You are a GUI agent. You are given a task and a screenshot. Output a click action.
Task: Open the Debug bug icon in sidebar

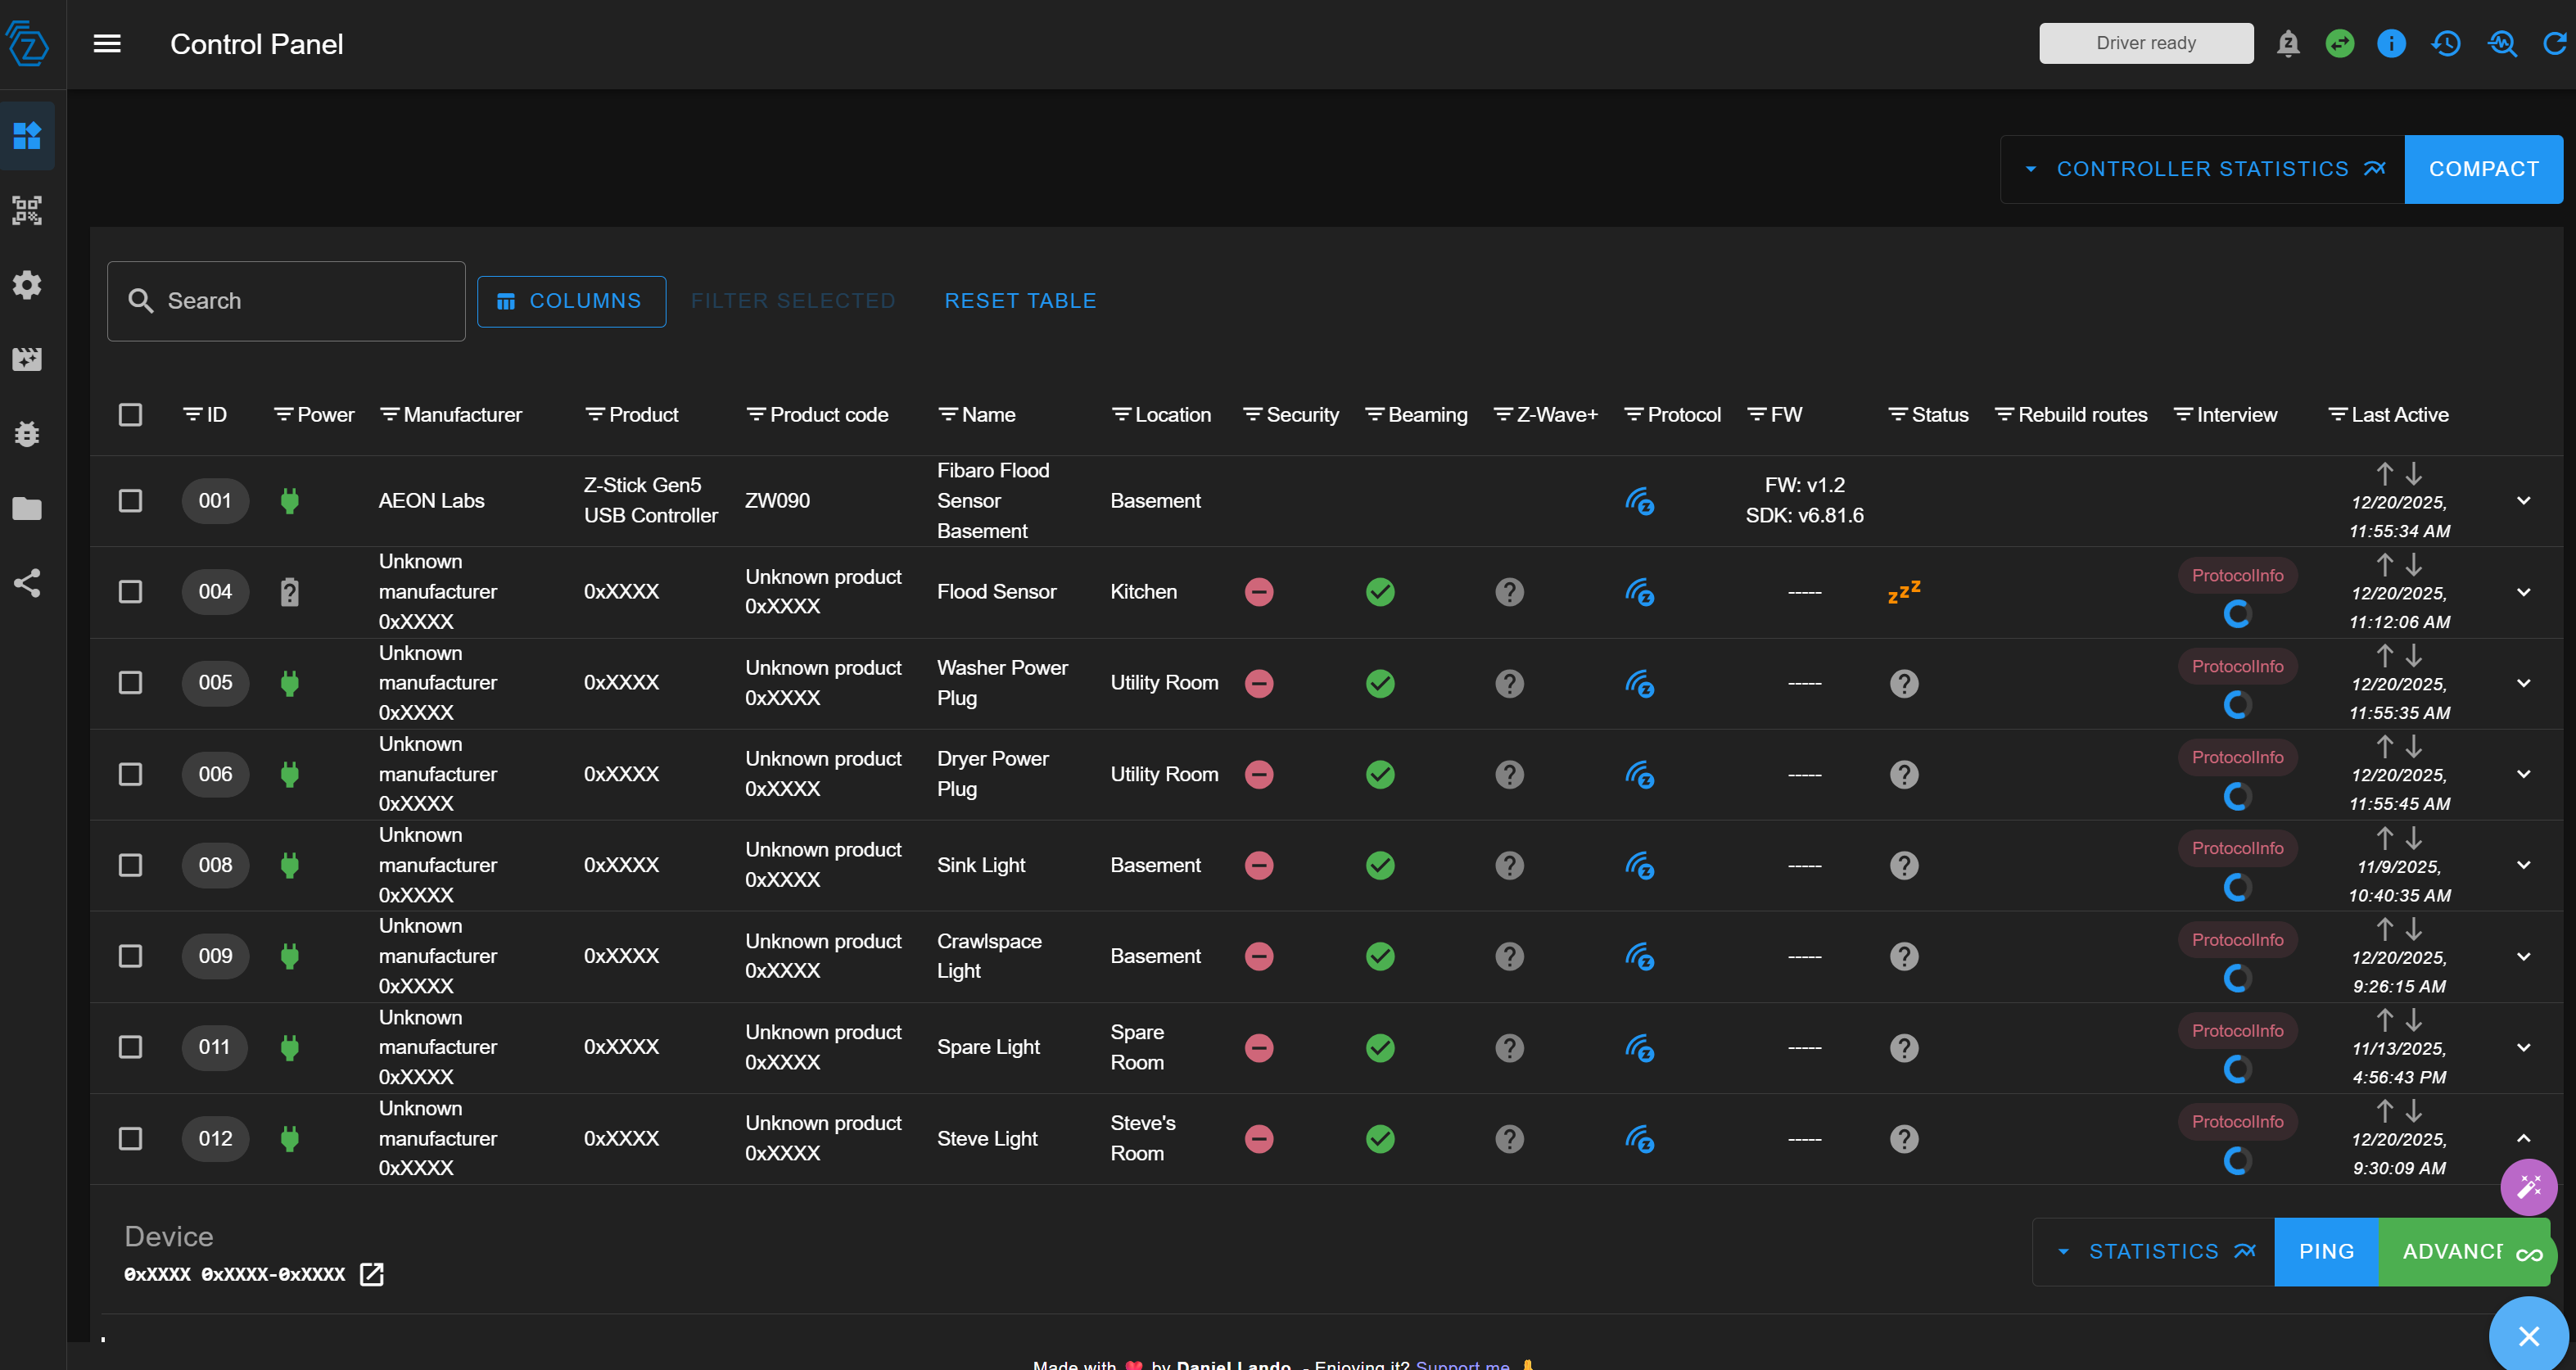(x=27, y=434)
